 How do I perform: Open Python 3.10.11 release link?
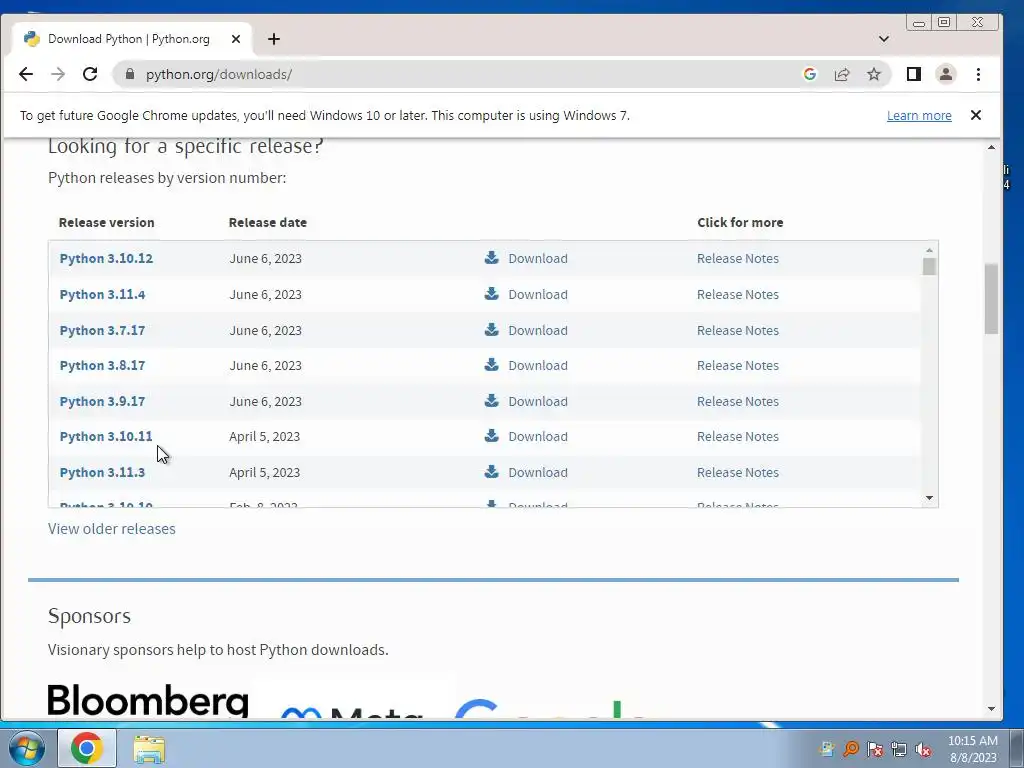pyautogui.click(x=106, y=436)
